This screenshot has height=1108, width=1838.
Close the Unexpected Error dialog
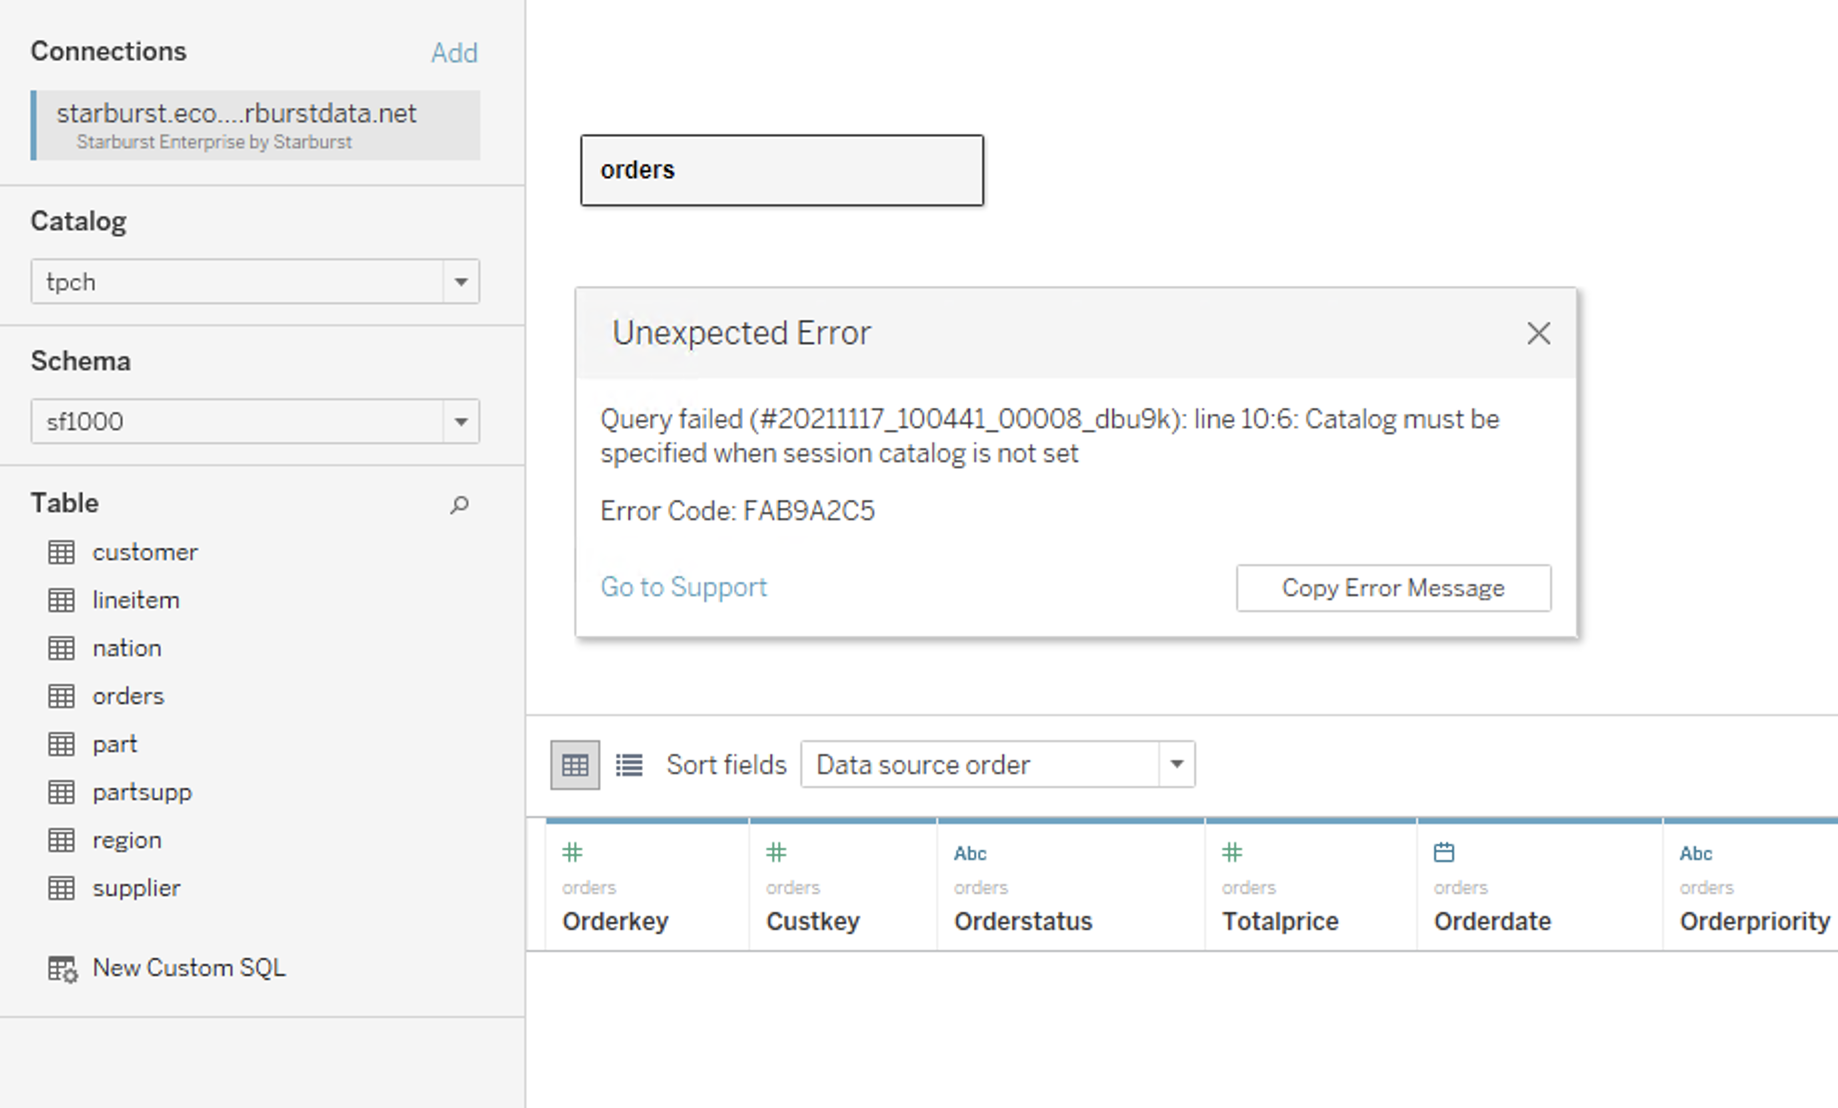point(1537,333)
